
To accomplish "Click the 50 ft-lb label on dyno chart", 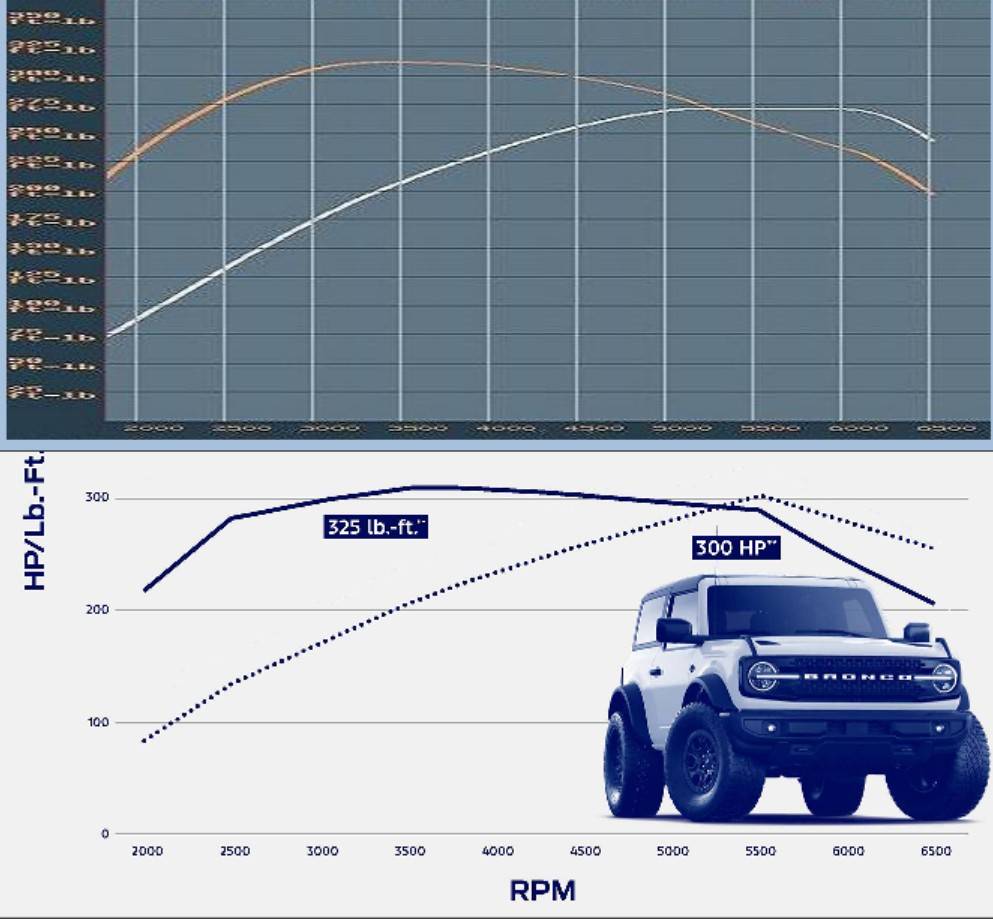I will coord(52,364).
